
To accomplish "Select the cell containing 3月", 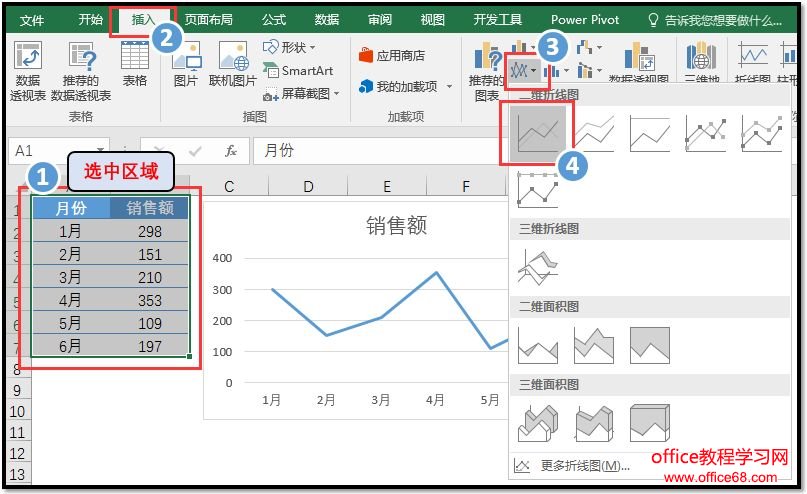I will tap(70, 277).
